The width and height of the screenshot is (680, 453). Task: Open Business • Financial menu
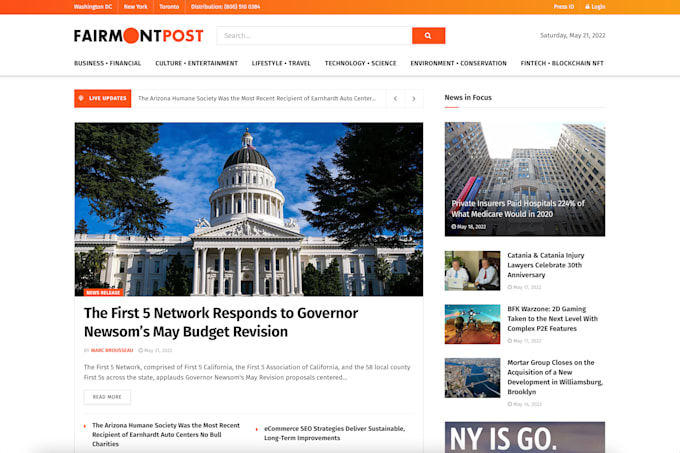tap(108, 63)
